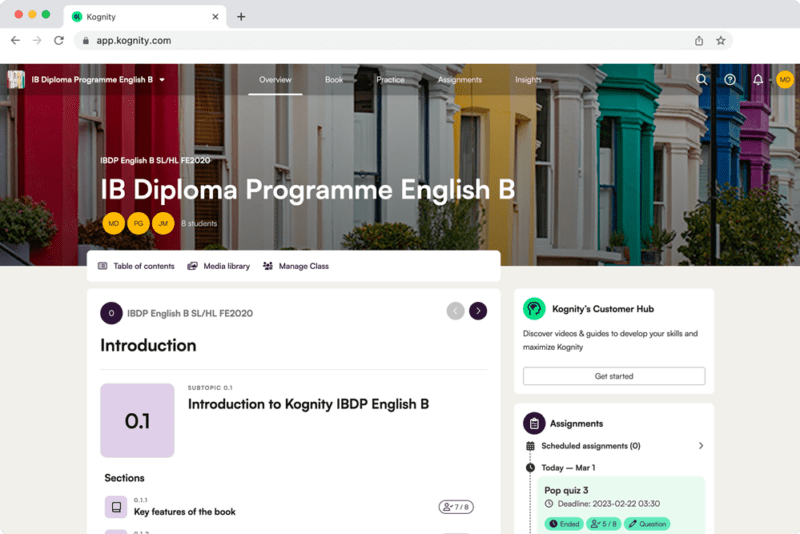This screenshot has width=800, height=534.
Task: Click the MD student avatar in banner
Action: point(113,223)
